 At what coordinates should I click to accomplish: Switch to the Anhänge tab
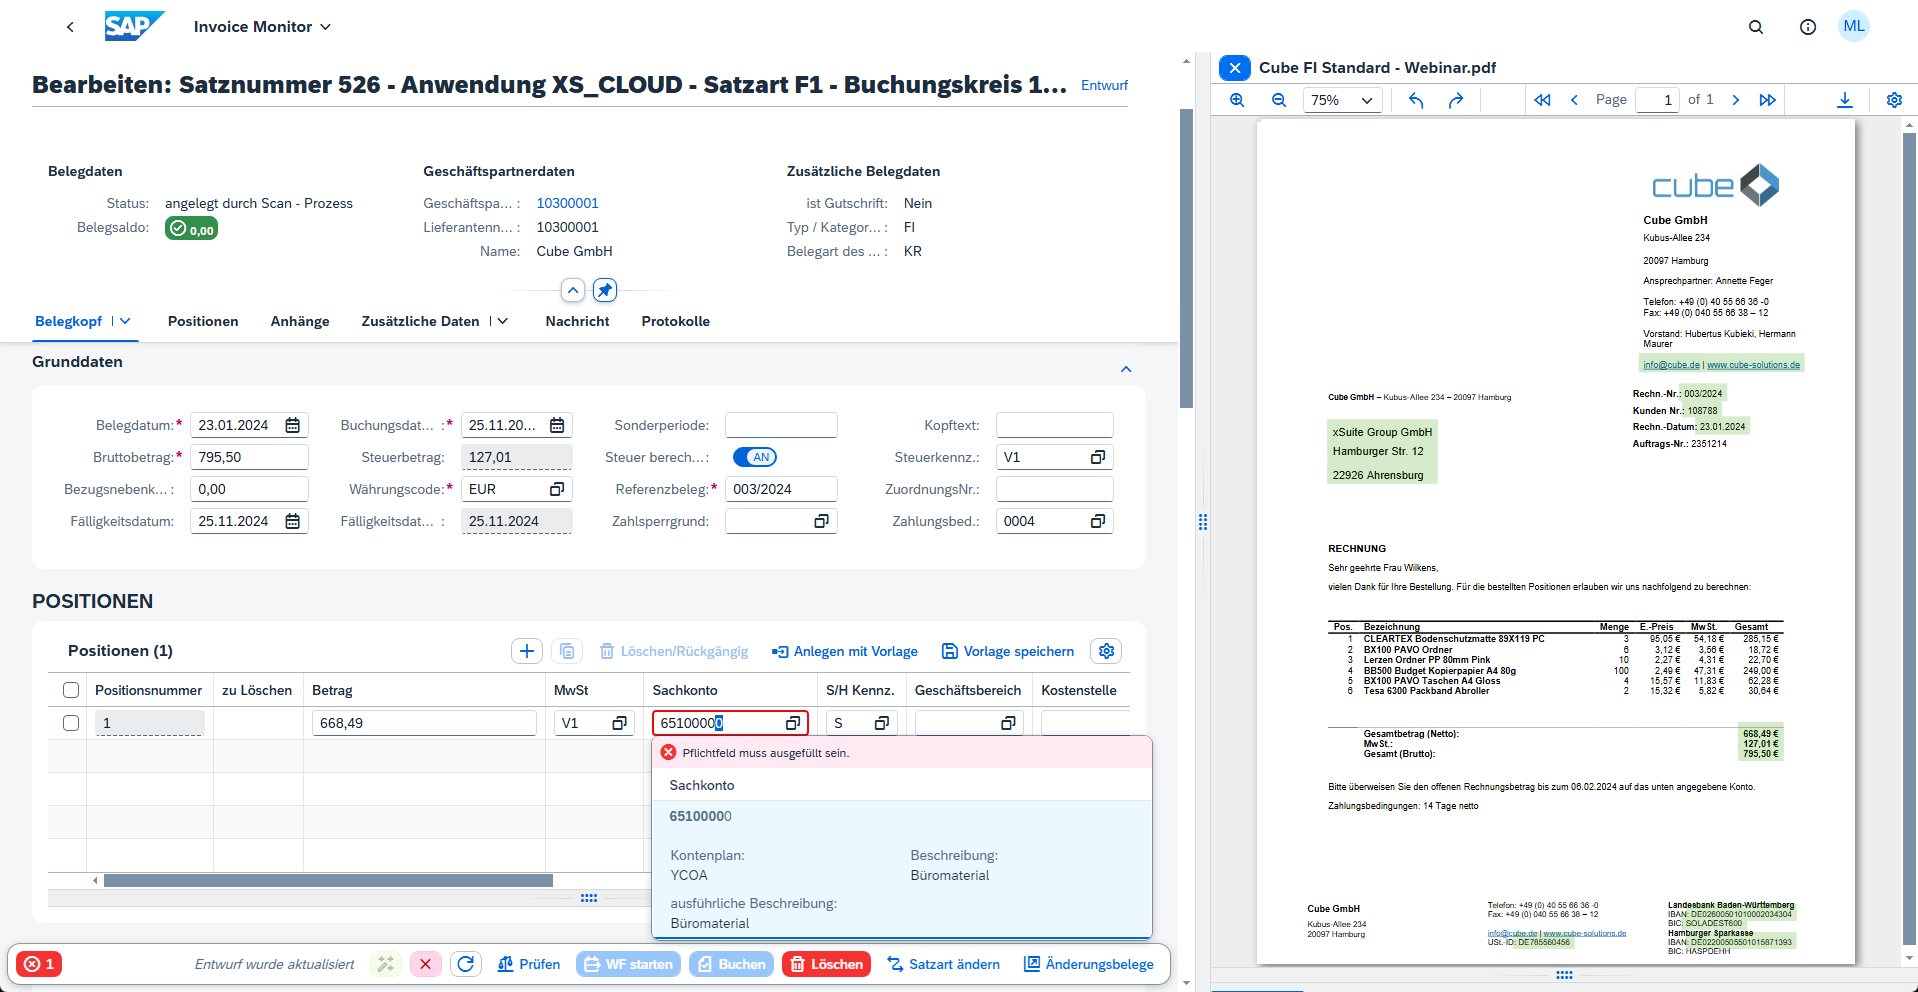pos(299,321)
